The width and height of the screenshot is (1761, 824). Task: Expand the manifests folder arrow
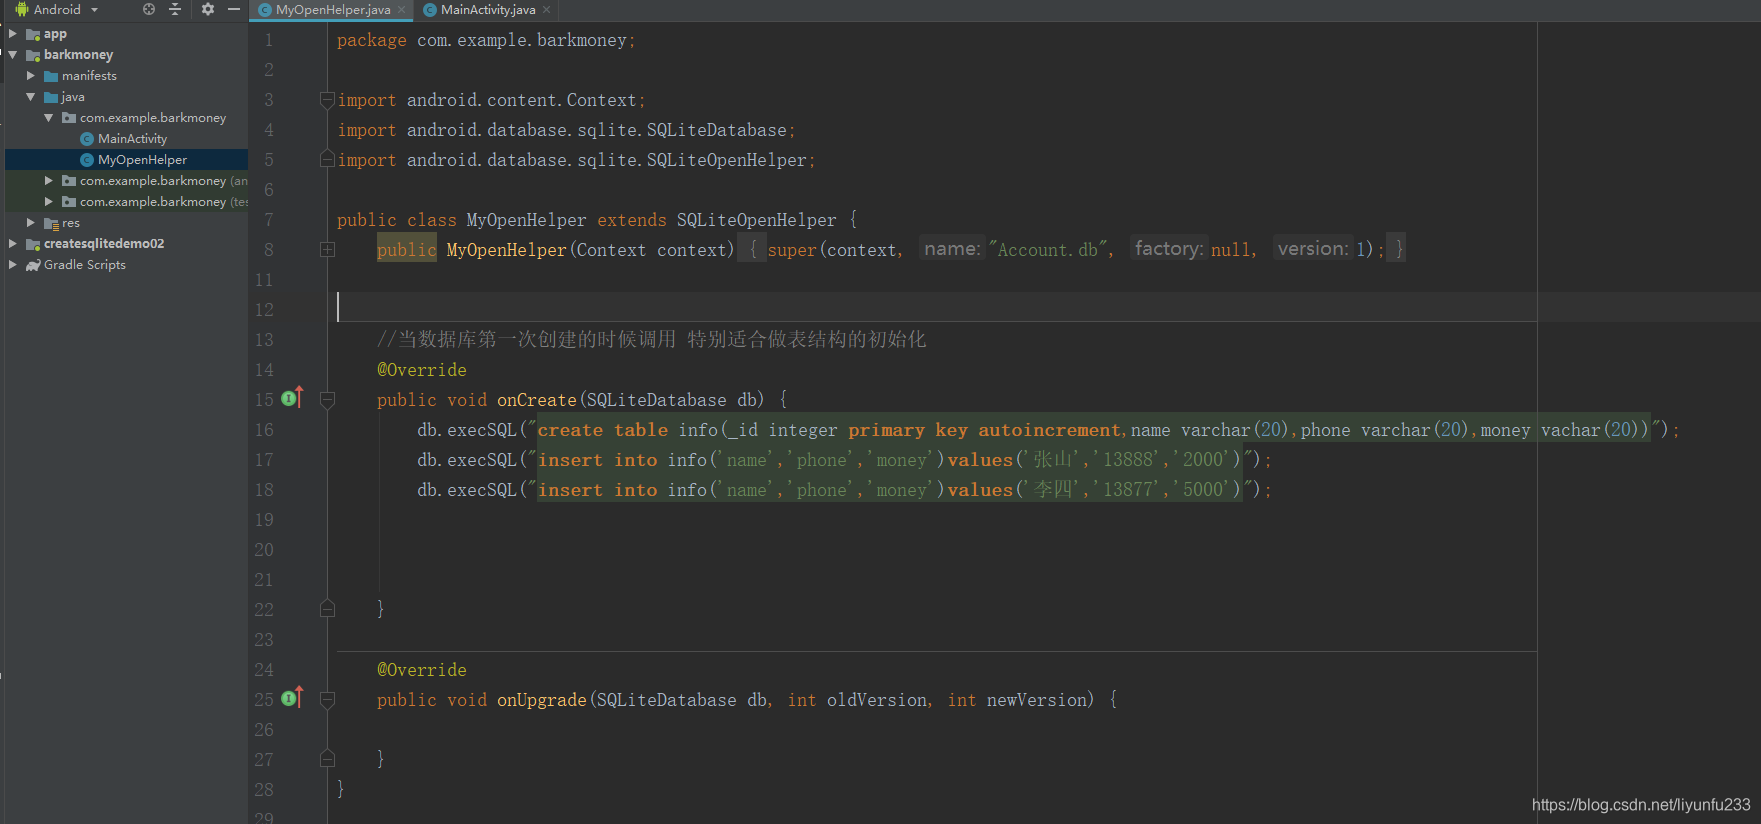31,76
